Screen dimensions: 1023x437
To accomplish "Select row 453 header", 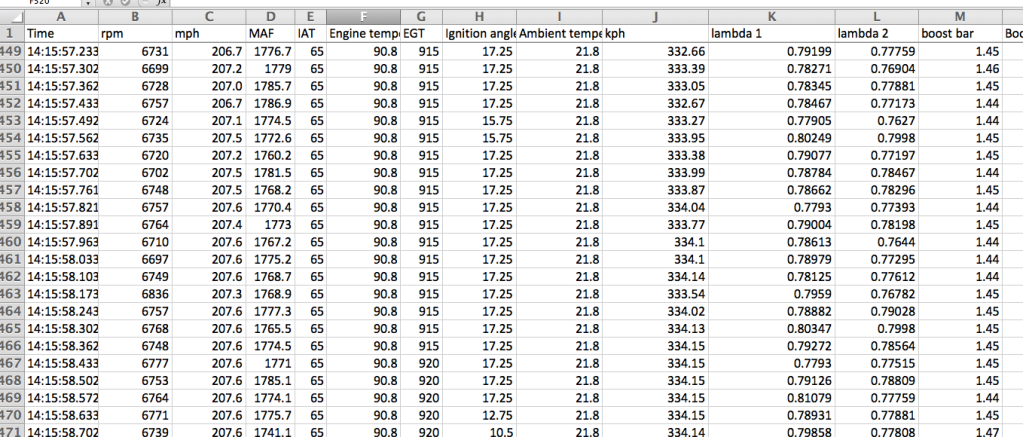I will pos(12,121).
